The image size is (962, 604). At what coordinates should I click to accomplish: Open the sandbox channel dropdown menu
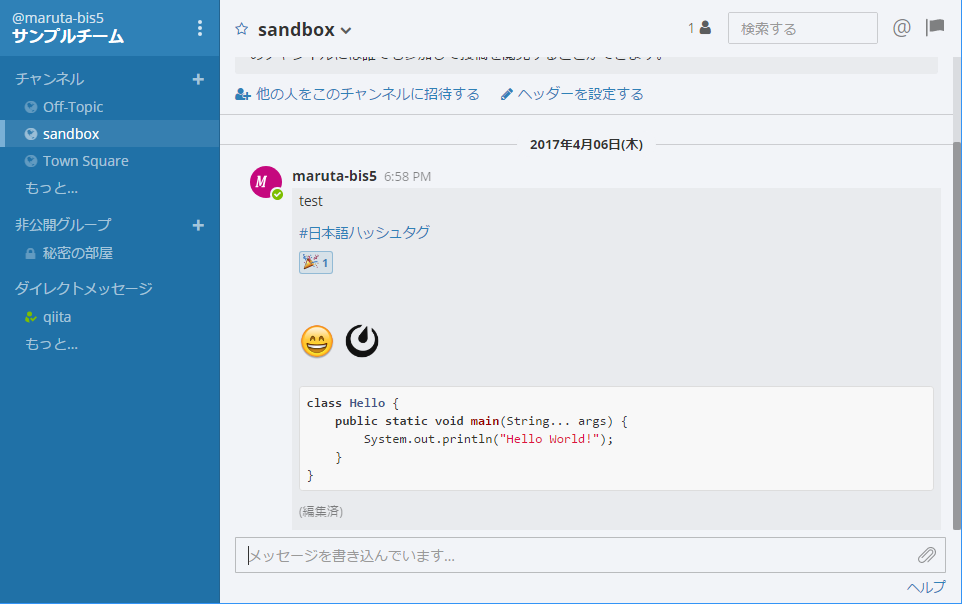(x=346, y=31)
